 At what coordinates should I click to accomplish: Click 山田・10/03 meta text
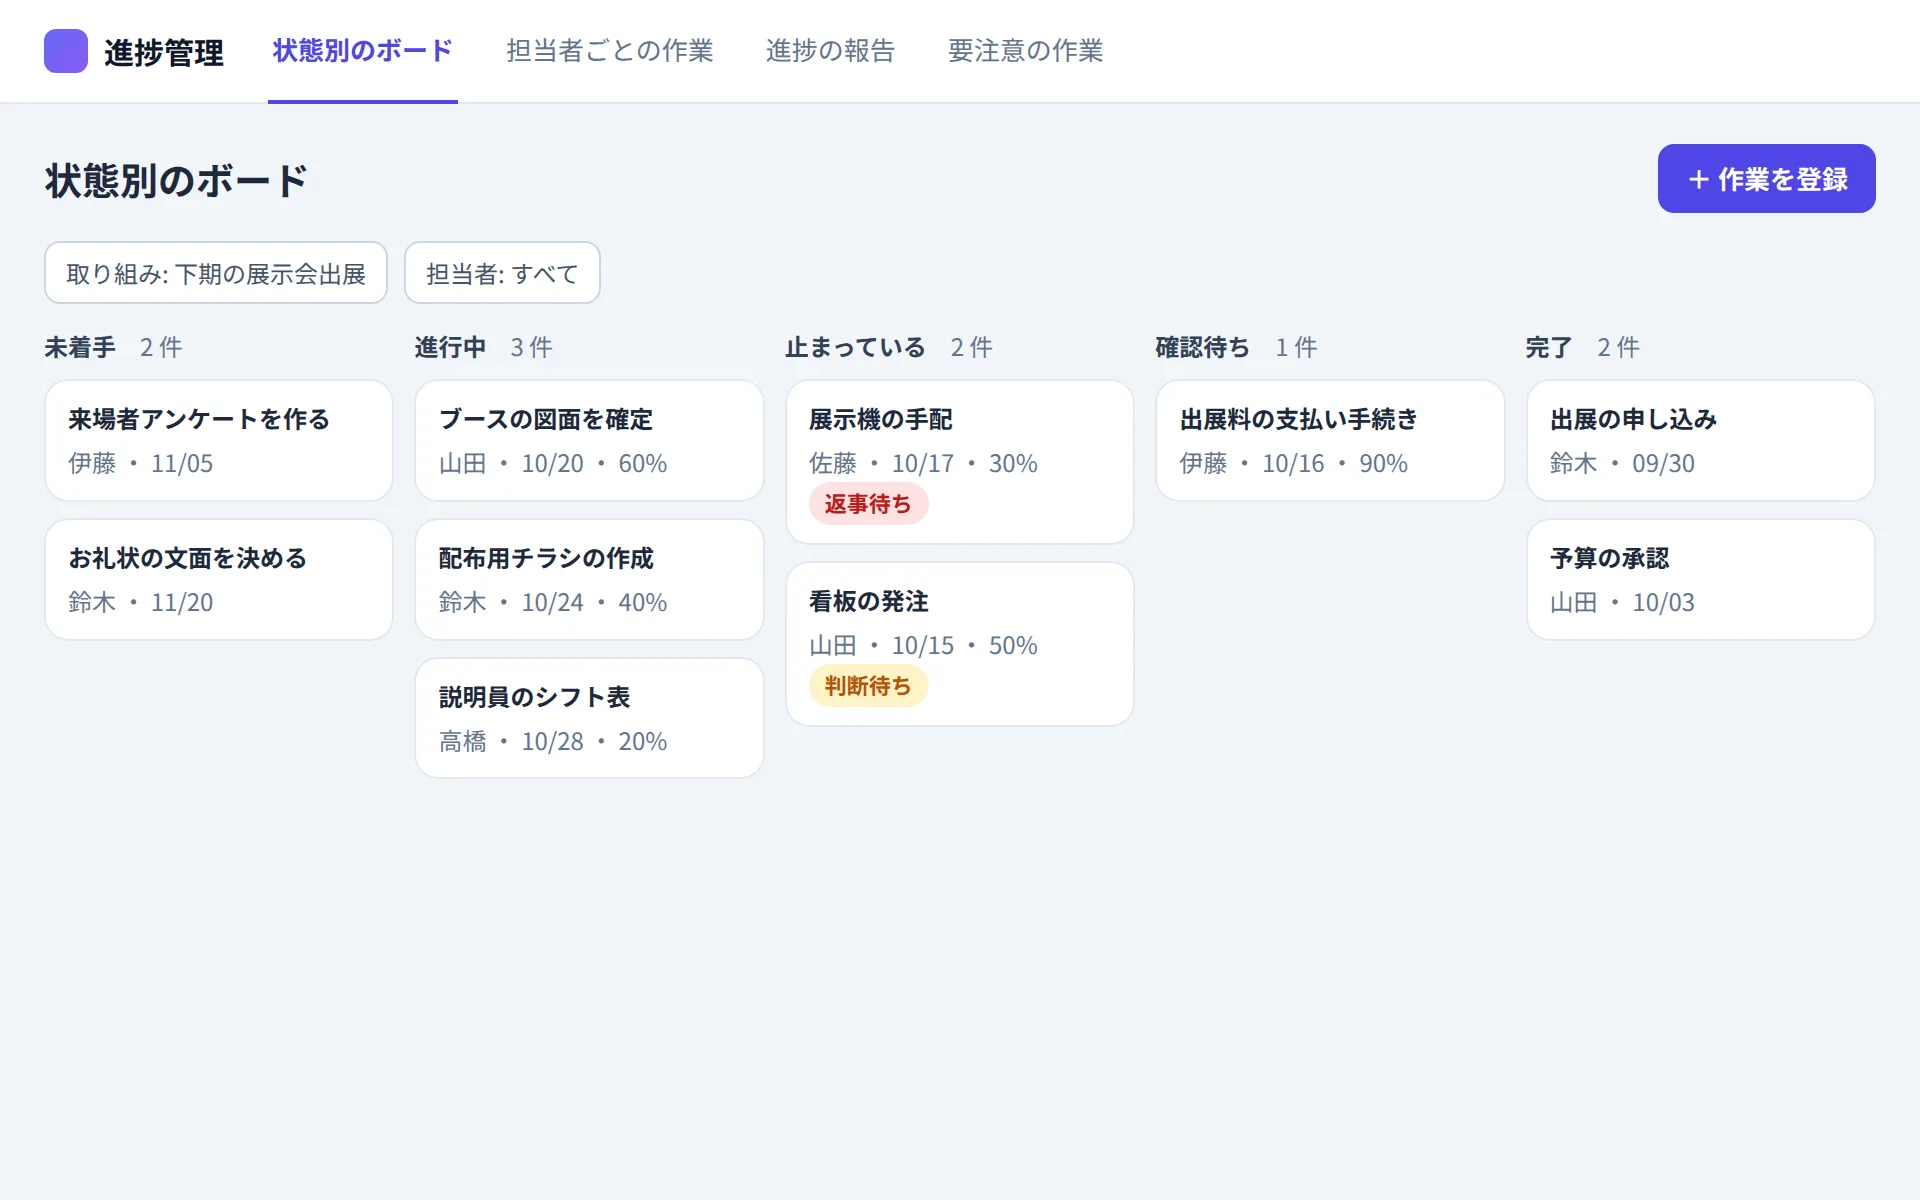coord(1622,602)
